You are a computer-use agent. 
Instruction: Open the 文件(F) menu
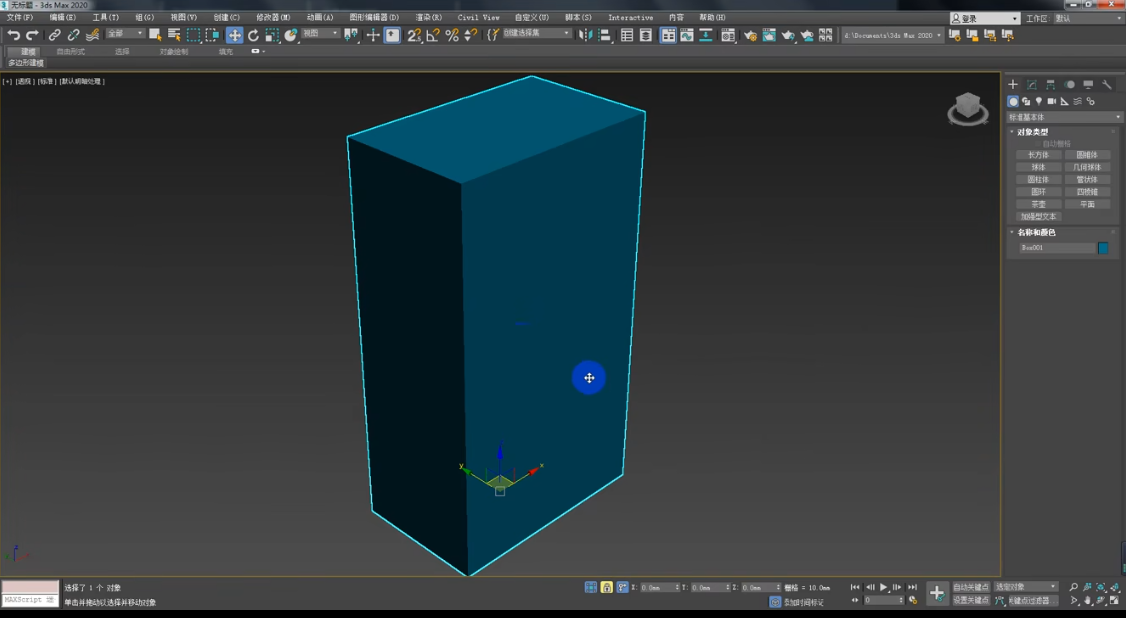[19, 17]
